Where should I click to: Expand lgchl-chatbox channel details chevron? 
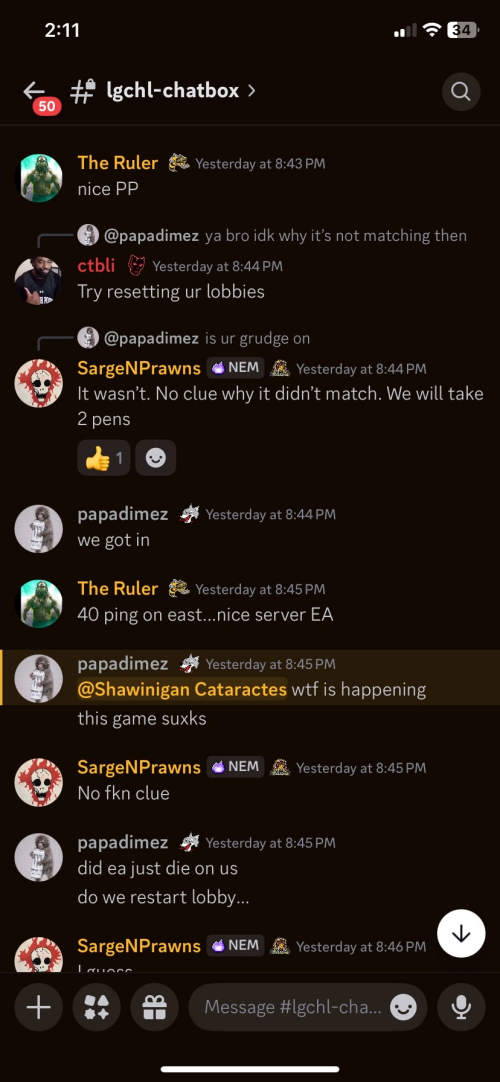tap(252, 90)
